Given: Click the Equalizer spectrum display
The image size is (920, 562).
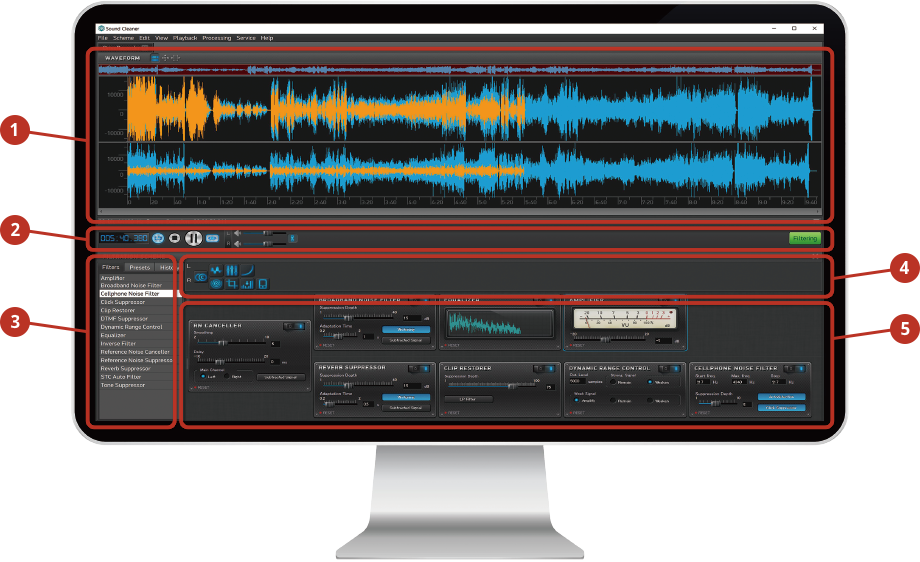Looking at the screenshot, I should tap(499, 323).
